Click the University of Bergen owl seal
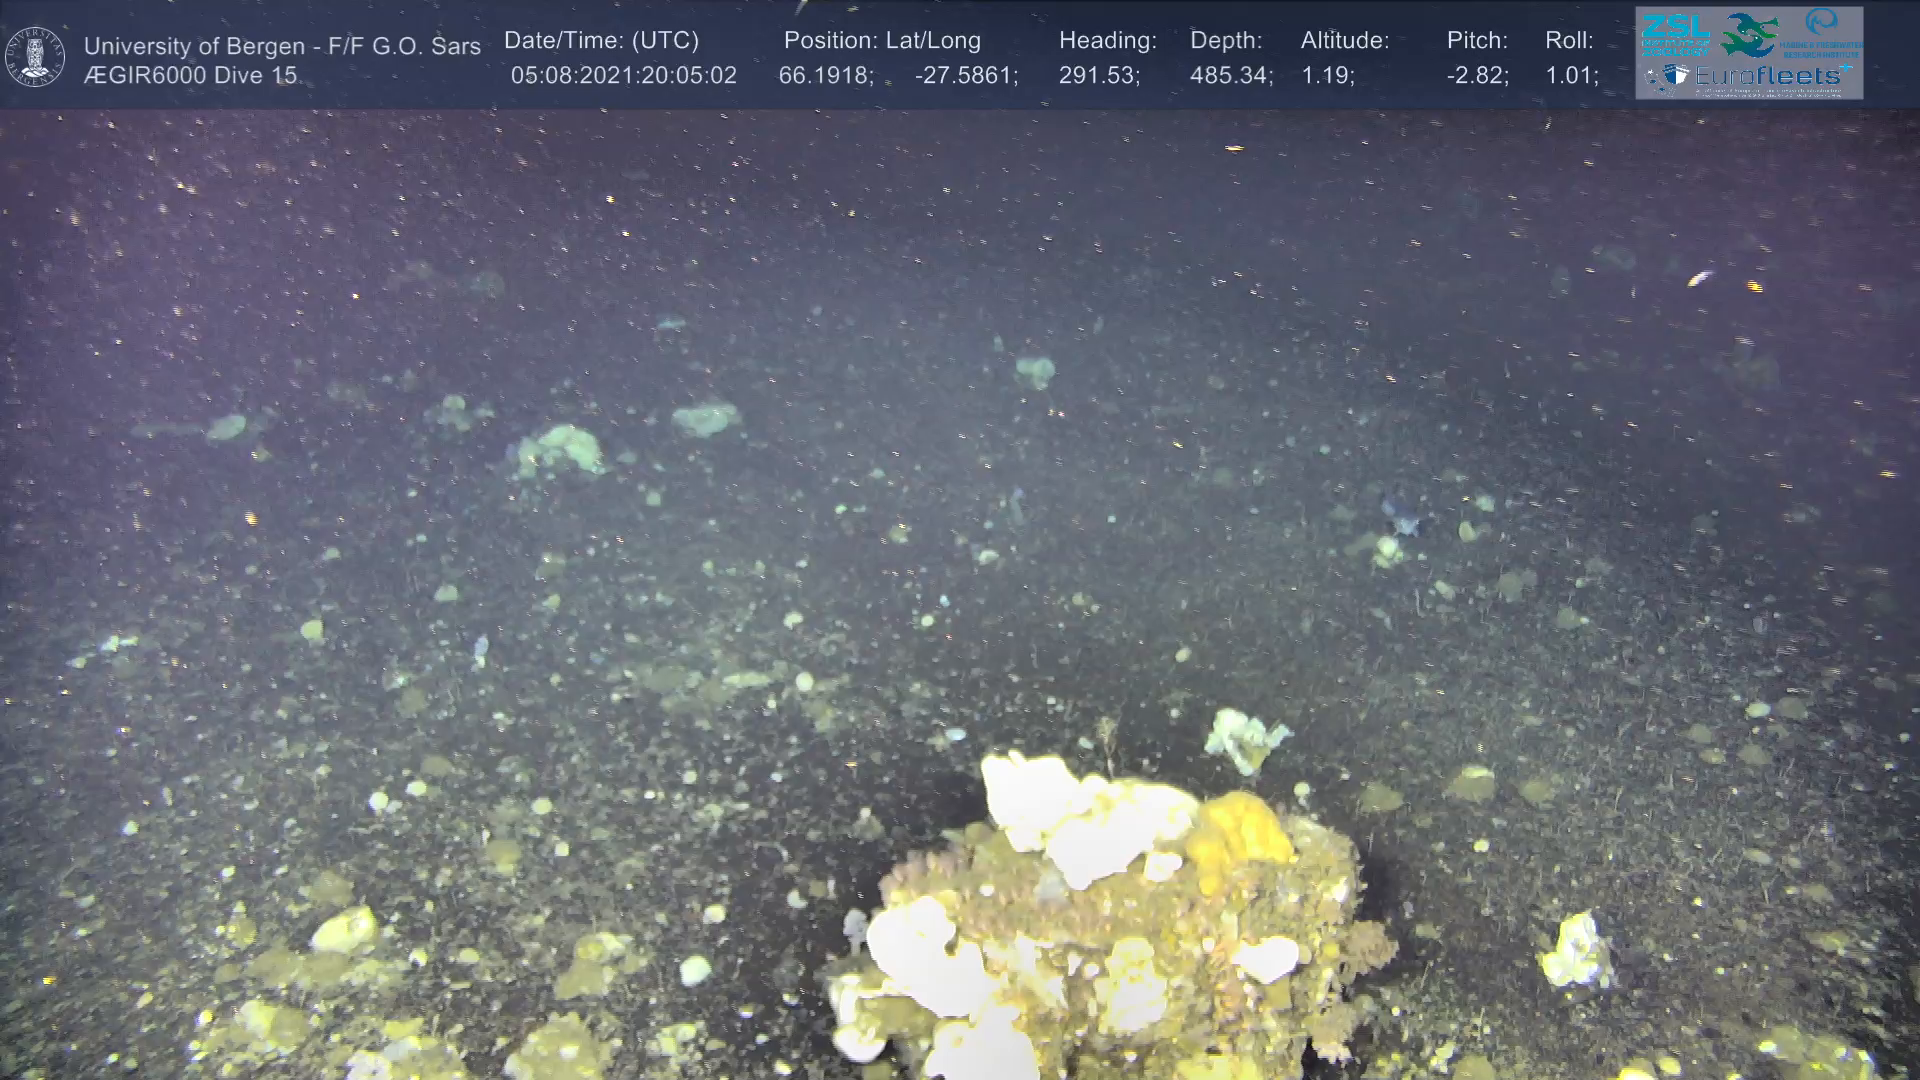 tap(35, 57)
